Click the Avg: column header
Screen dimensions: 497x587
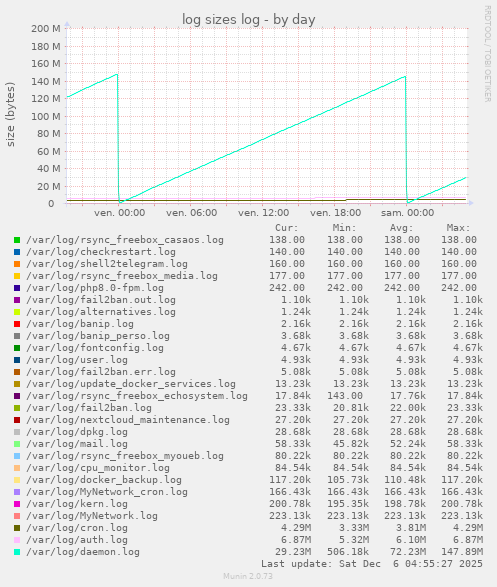(402, 228)
